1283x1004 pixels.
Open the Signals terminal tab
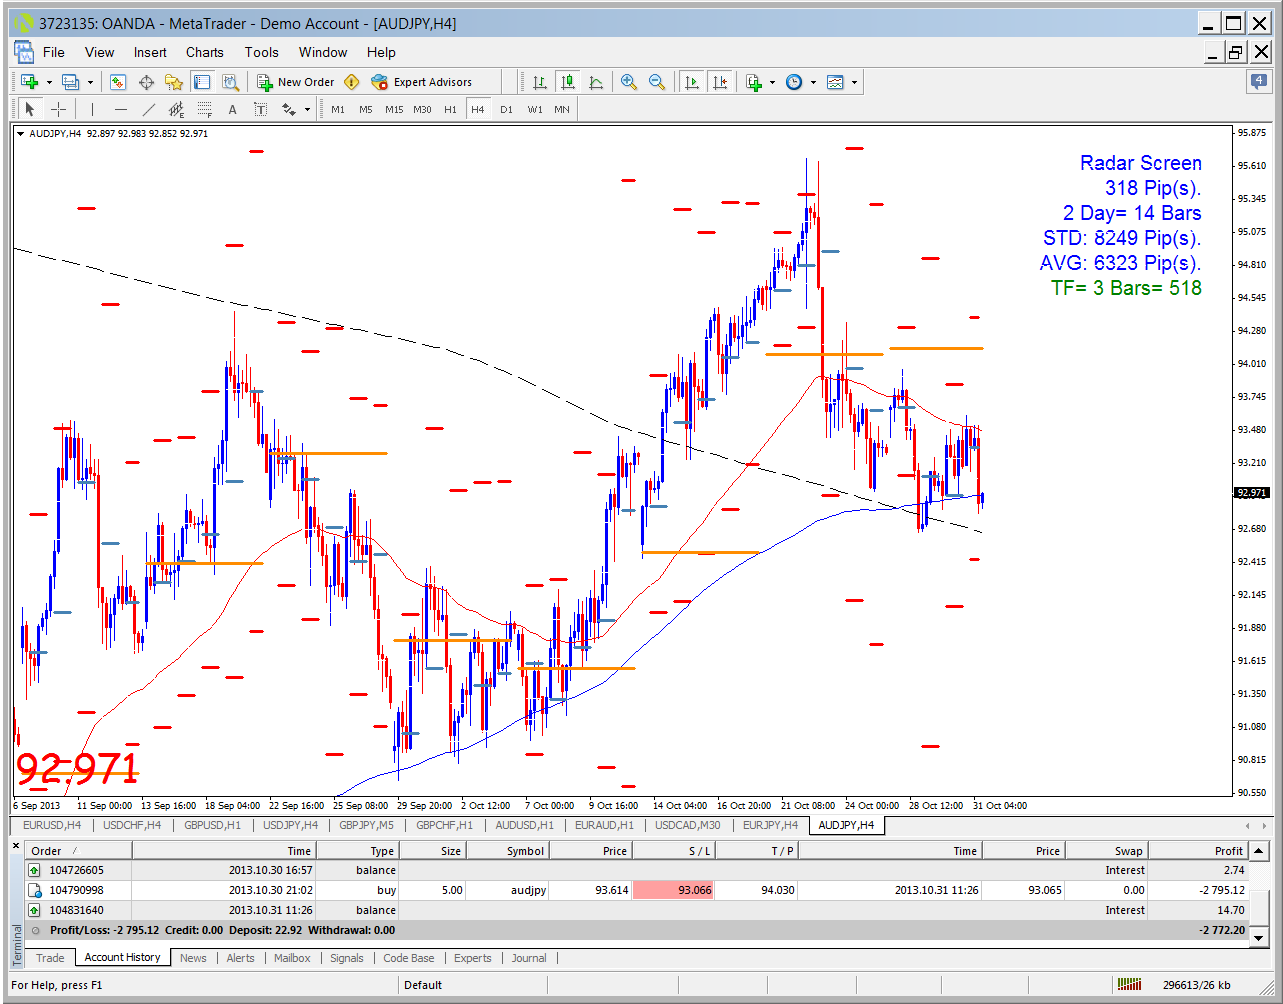pos(347,958)
